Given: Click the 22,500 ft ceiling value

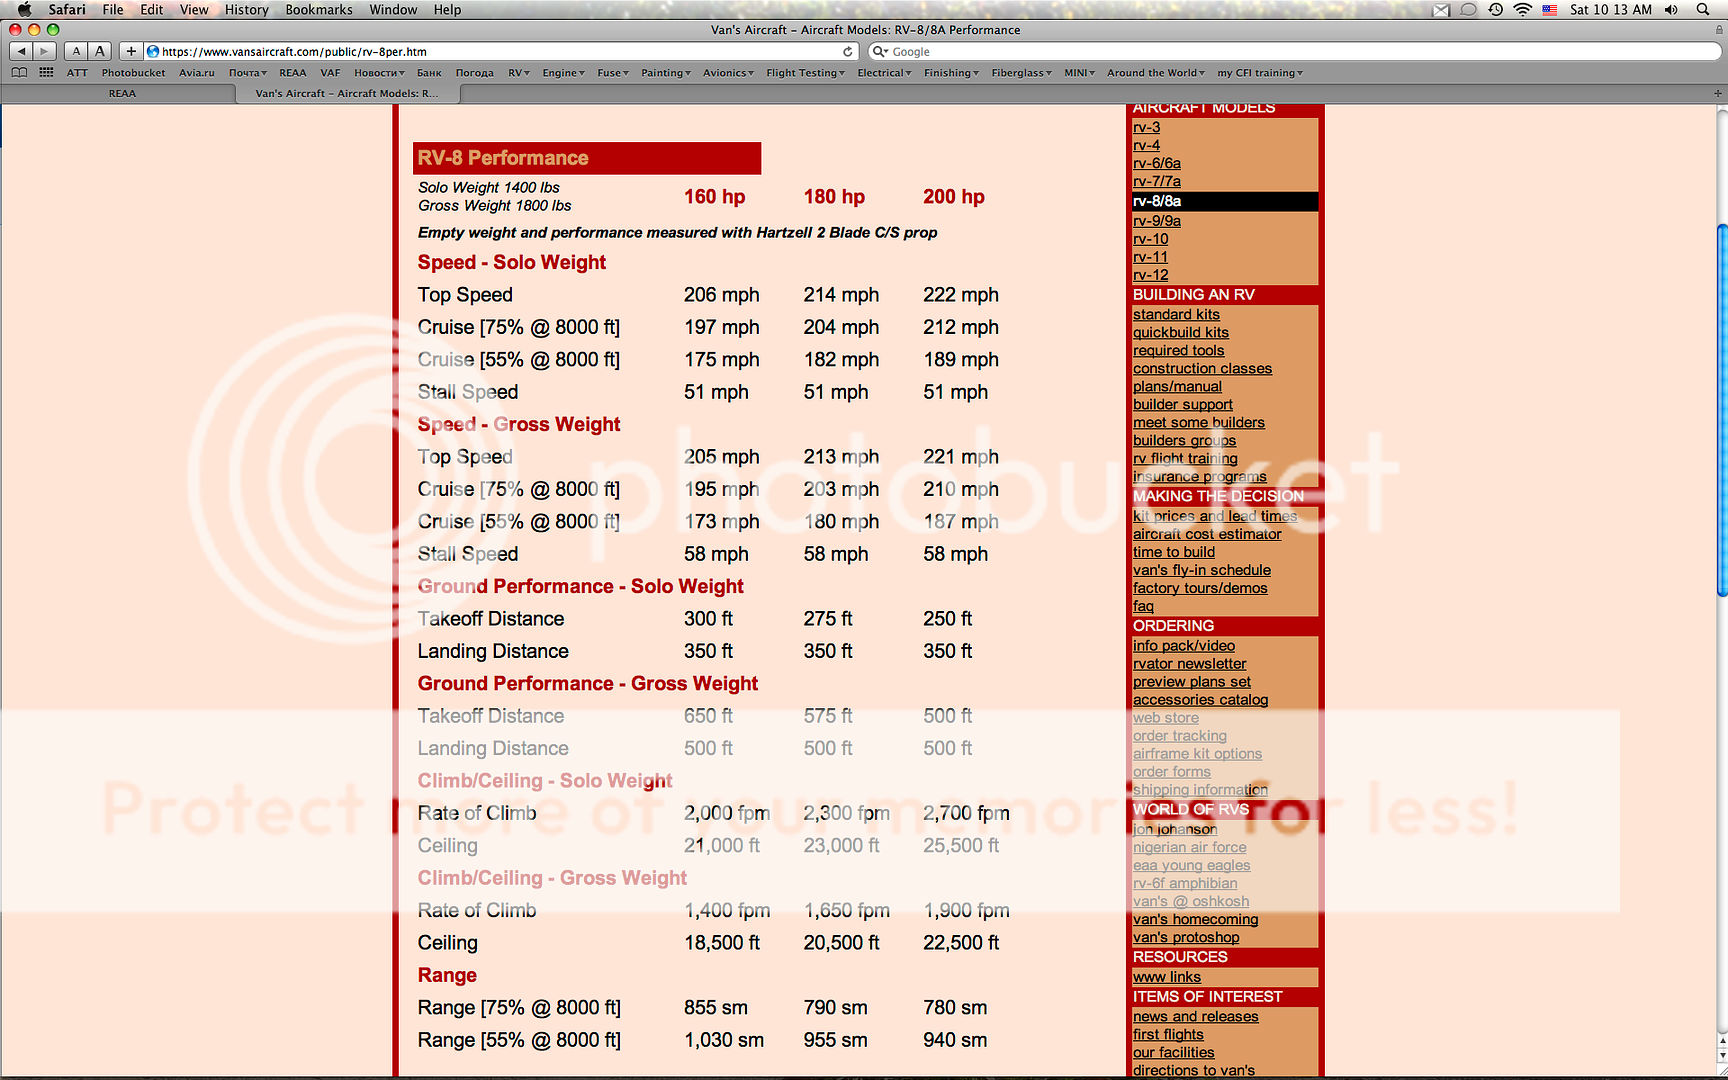Looking at the screenshot, I should pos(960,943).
